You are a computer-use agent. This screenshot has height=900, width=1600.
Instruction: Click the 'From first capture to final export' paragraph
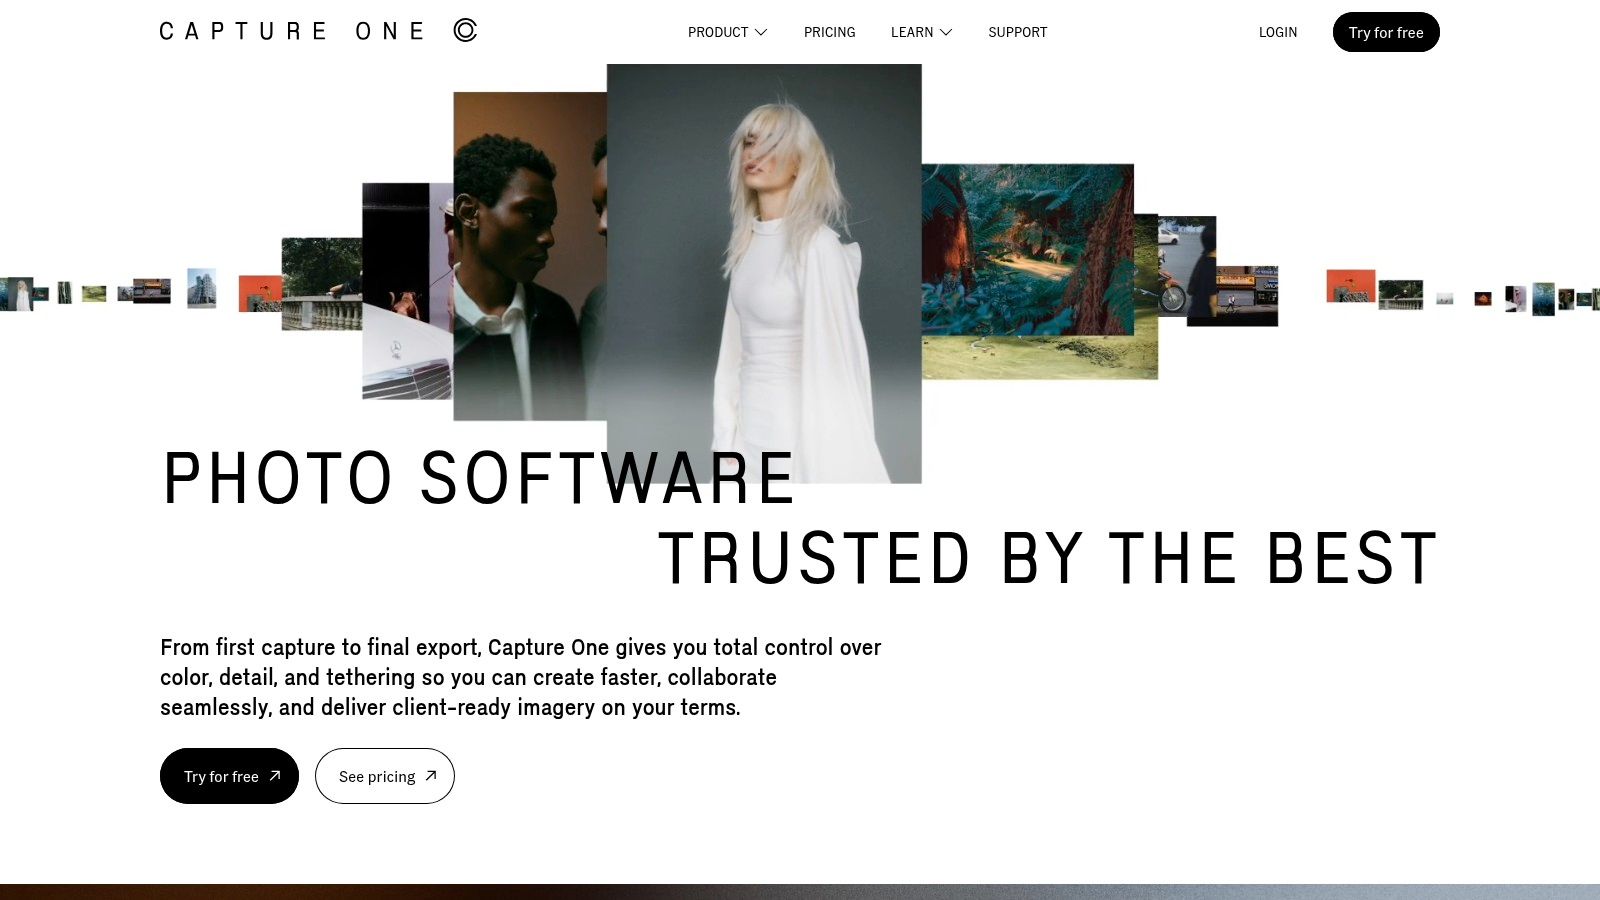click(x=520, y=677)
